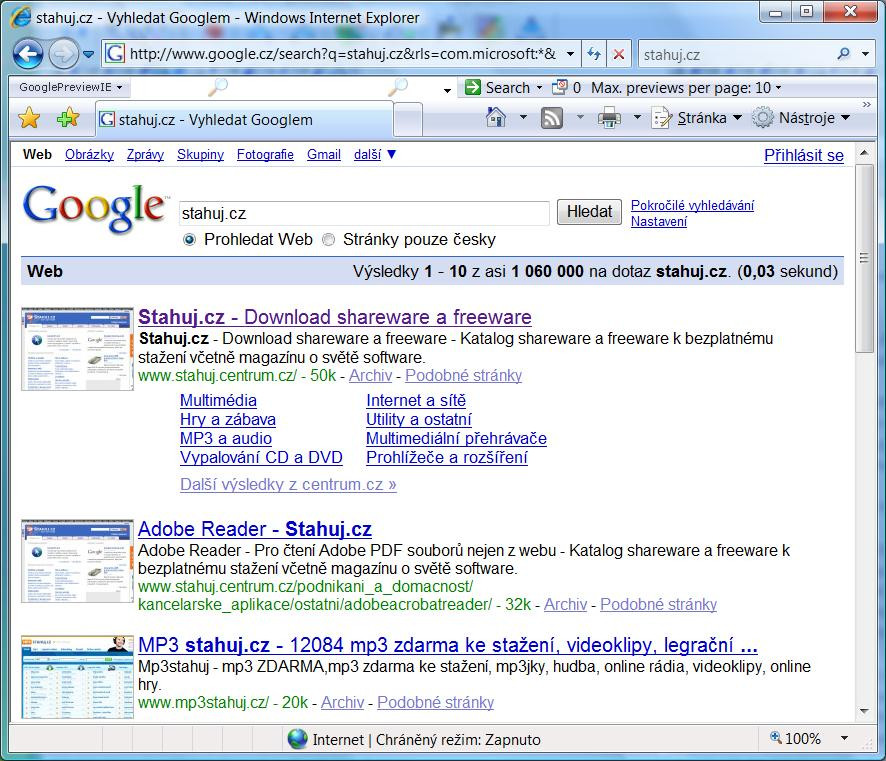The width and height of the screenshot is (886, 761).
Task: Click the green Search arrow icon in toolbar
Action: click(472, 87)
